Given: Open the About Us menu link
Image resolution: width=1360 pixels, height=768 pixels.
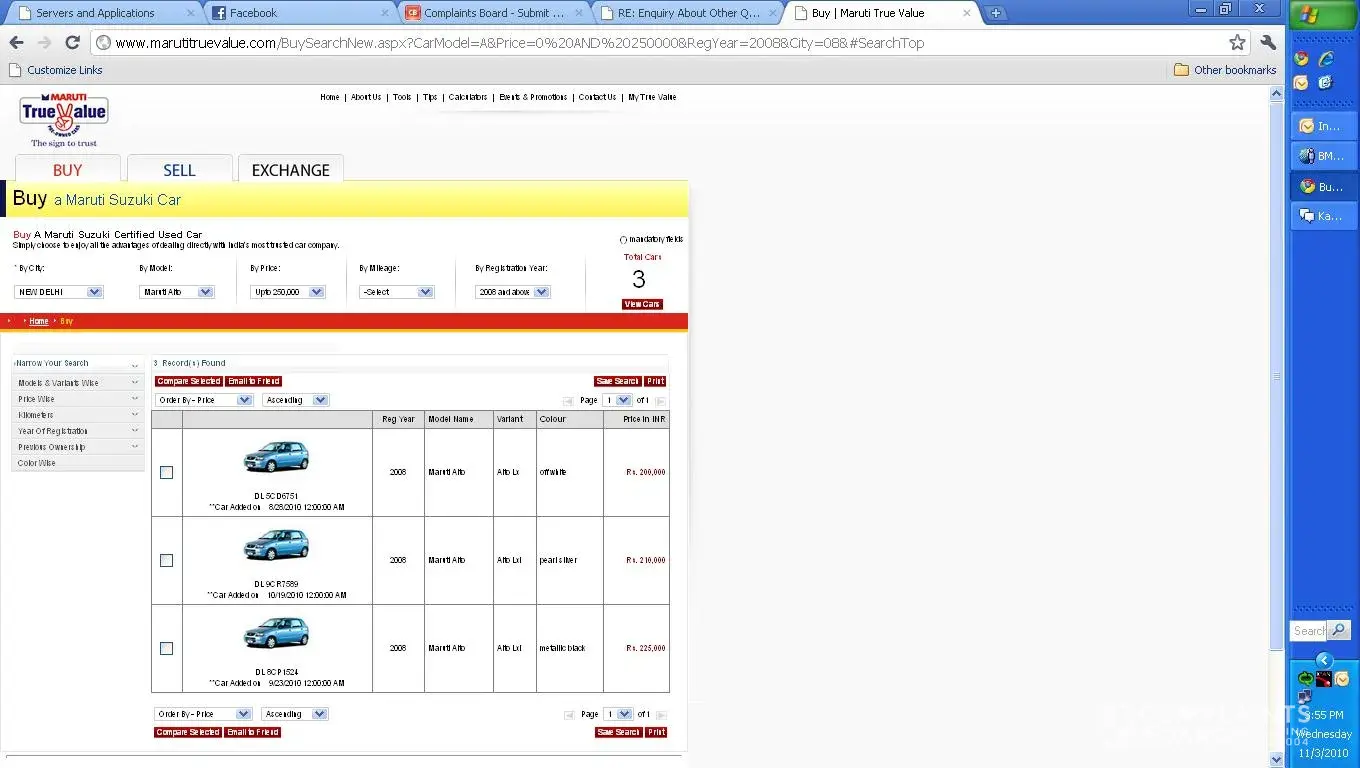Looking at the screenshot, I should tap(366, 97).
